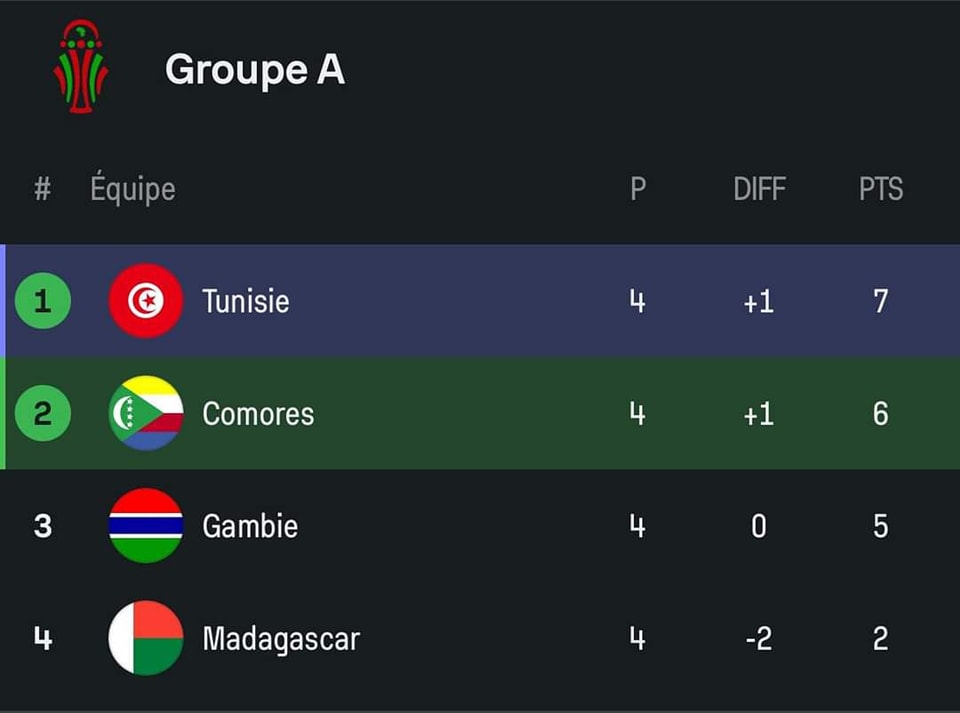The width and height of the screenshot is (960, 713).
Task: Click the Gambia flag icon
Action: pyautogui.click(x=146, y=525)
